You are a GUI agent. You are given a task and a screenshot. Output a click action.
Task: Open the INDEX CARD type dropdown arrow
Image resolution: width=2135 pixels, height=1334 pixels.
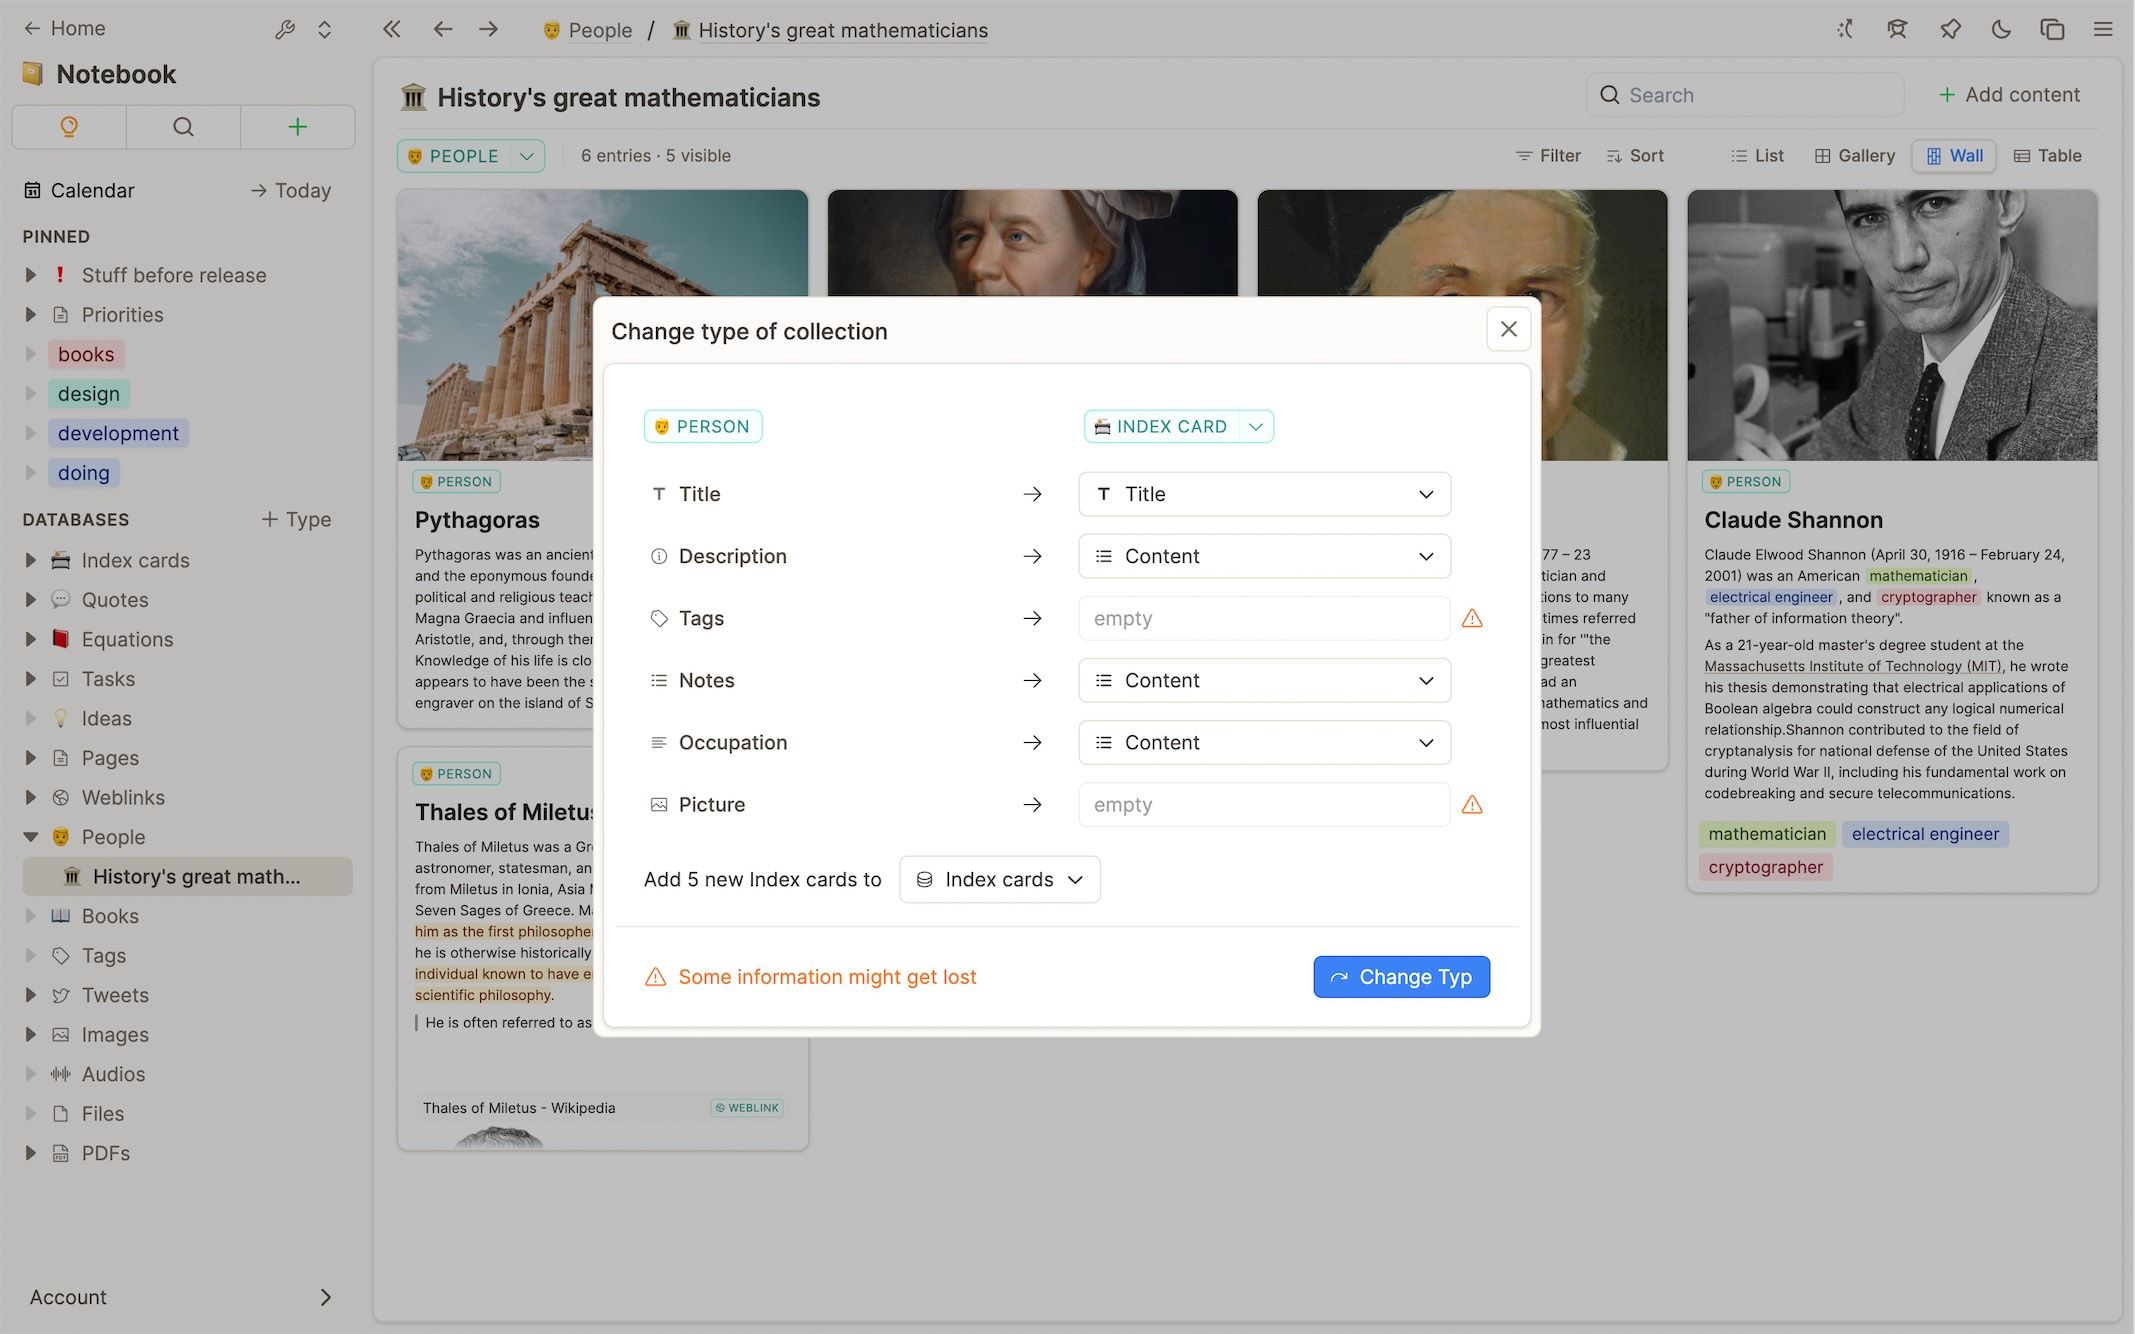pyautogui.click(x=1256, y=427)
